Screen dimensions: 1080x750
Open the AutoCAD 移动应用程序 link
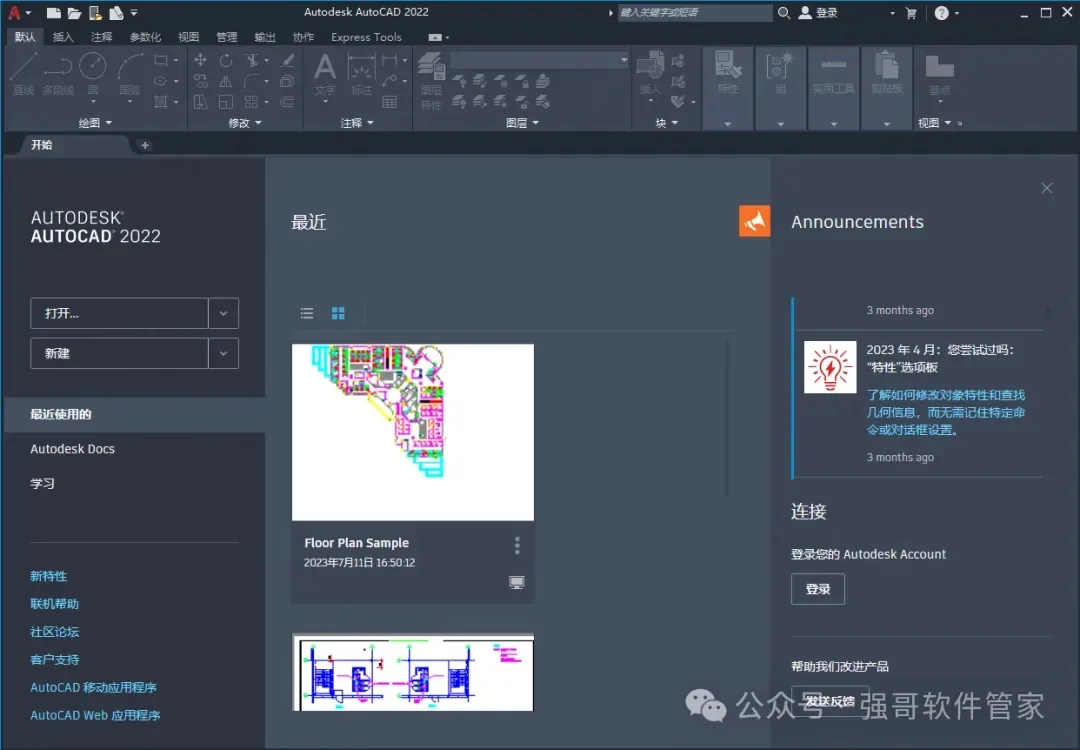pyautogui.click(x=94, y=687)
